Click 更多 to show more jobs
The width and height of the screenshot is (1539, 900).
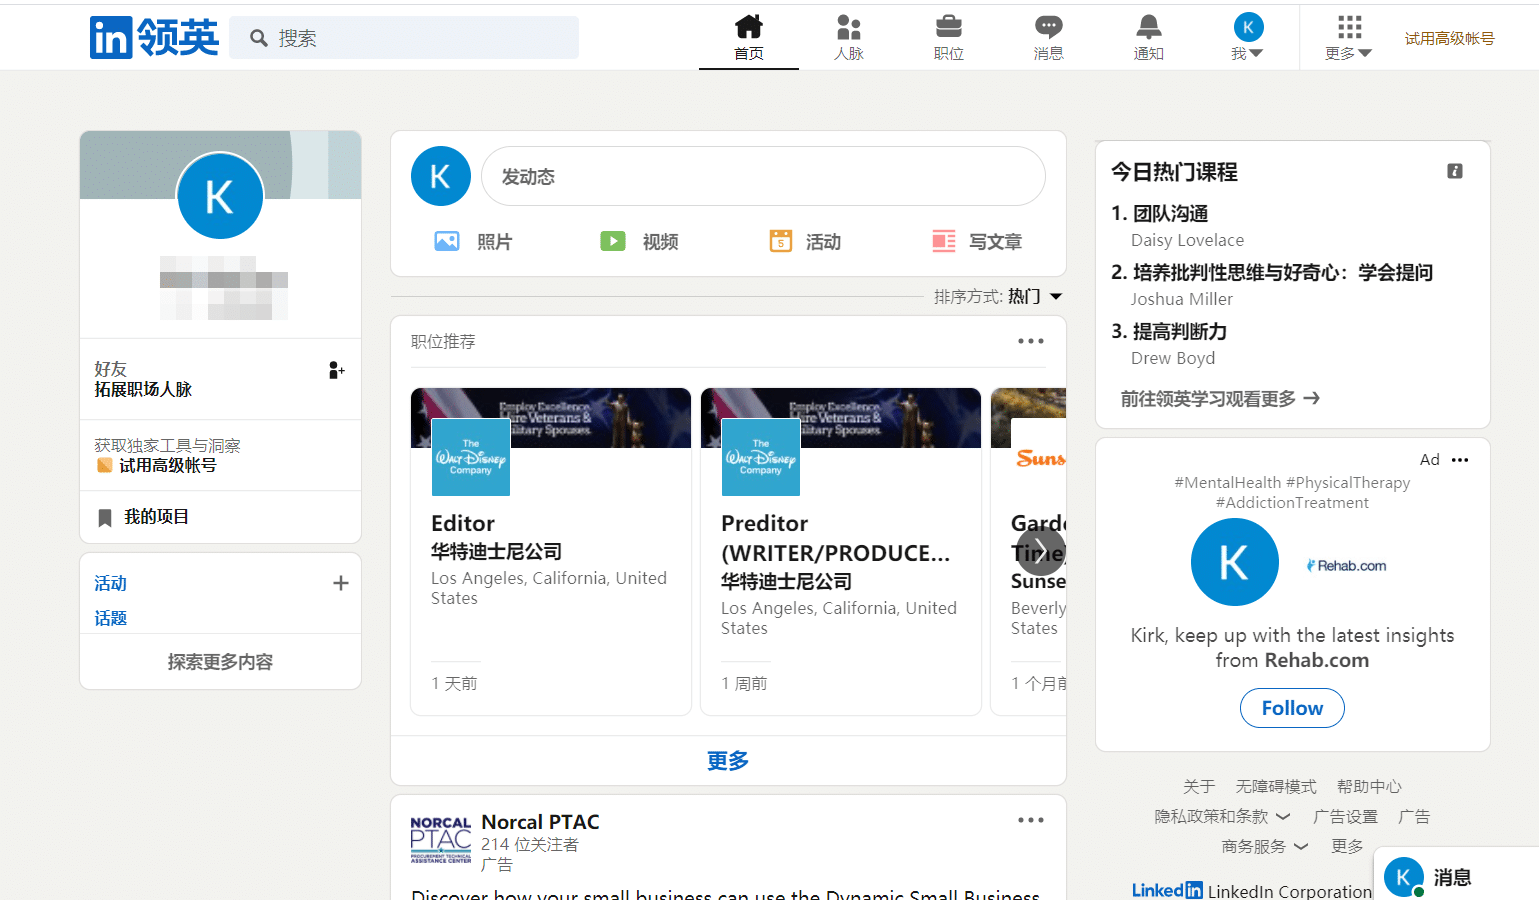[728, 761]
